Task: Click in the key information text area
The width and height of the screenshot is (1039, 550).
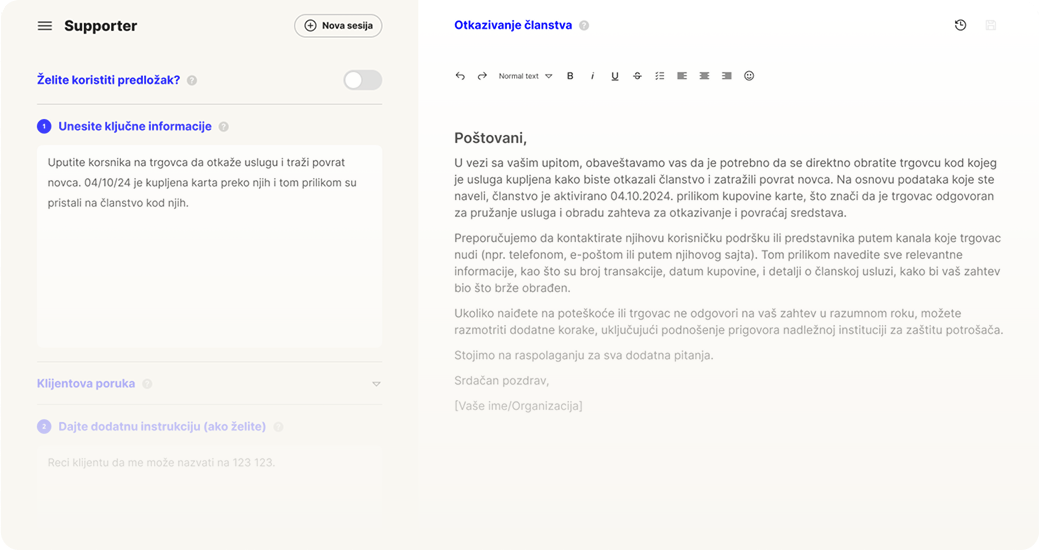Action: [209, 270]
